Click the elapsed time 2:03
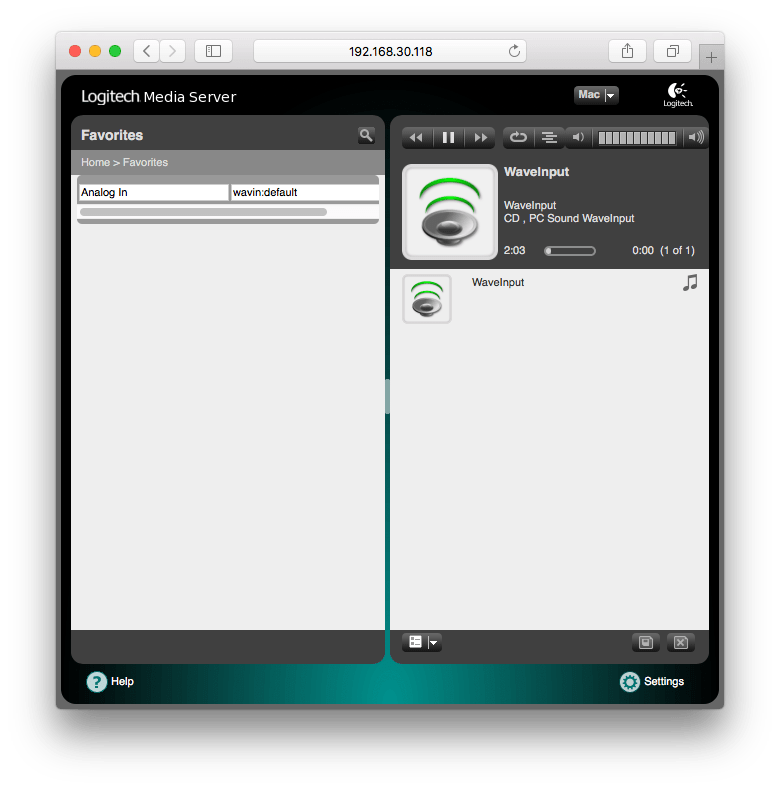The height and width of the screenshot is (789, 780). coord(514,251)
